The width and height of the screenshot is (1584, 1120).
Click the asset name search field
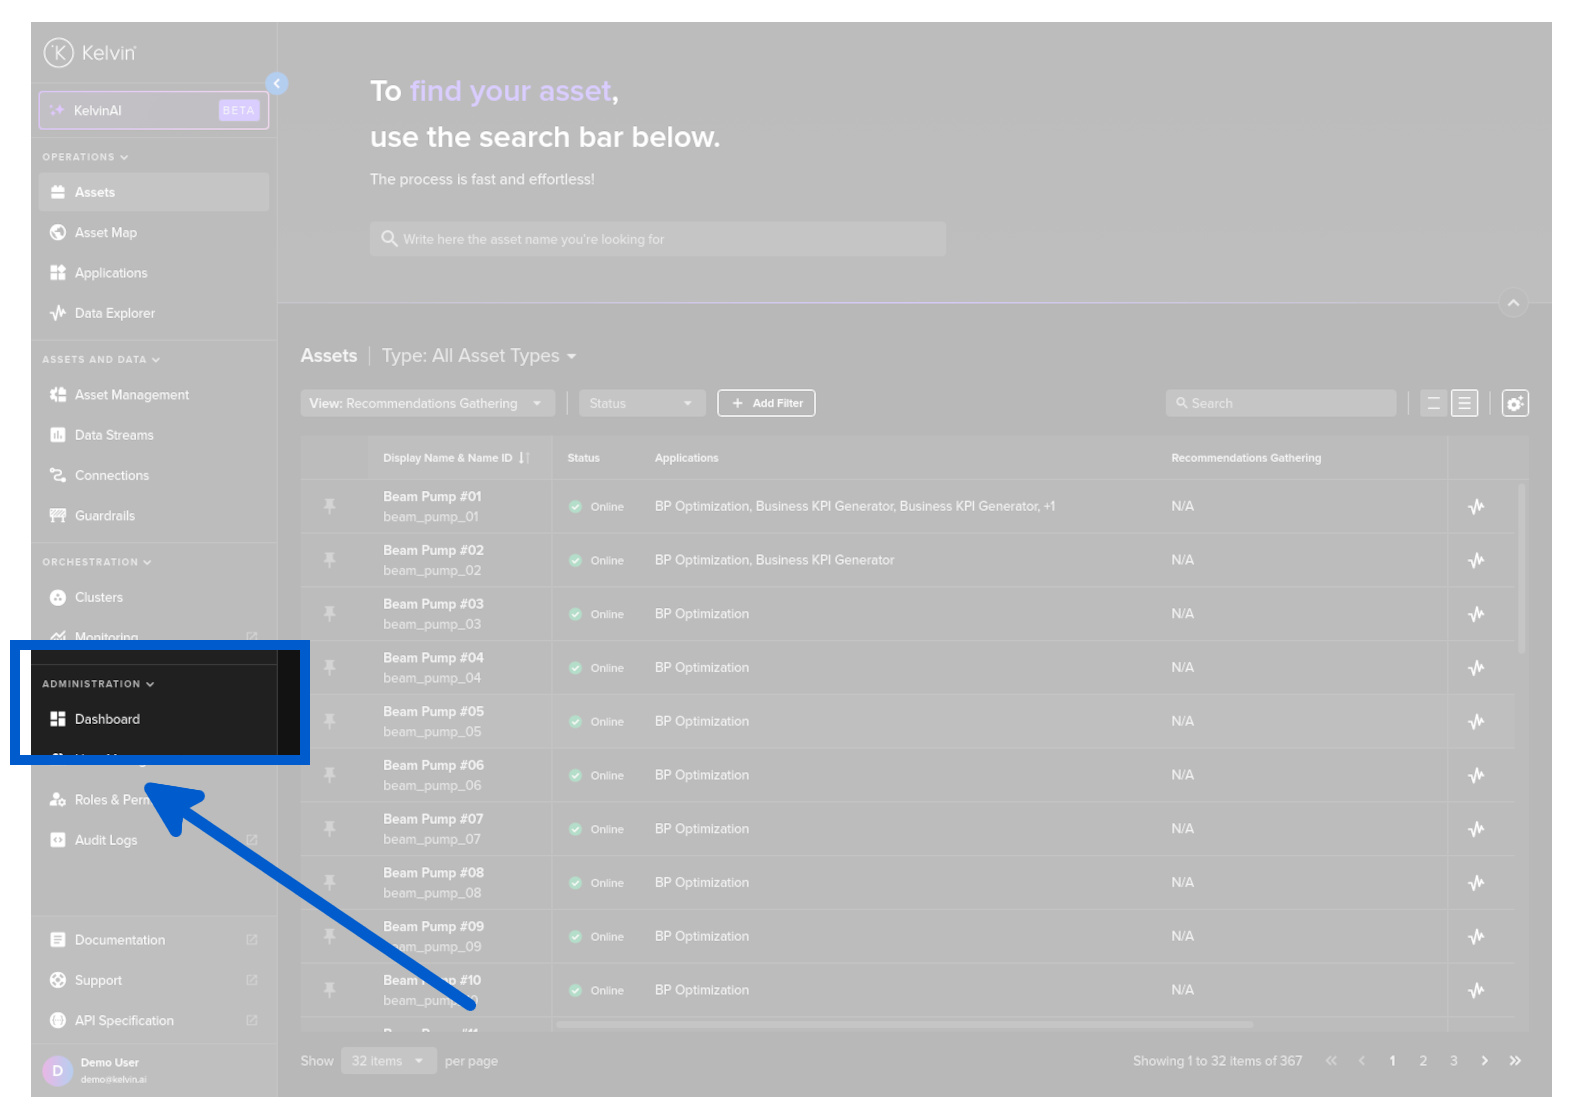(x=657, y=240)
